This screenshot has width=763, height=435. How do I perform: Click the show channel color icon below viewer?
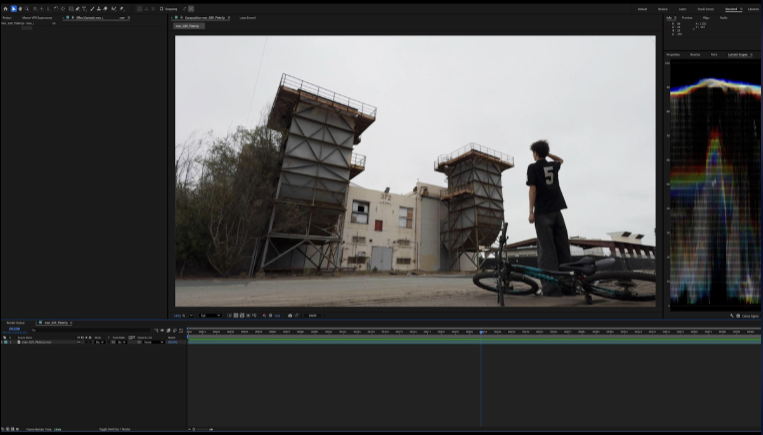(264, 315)
